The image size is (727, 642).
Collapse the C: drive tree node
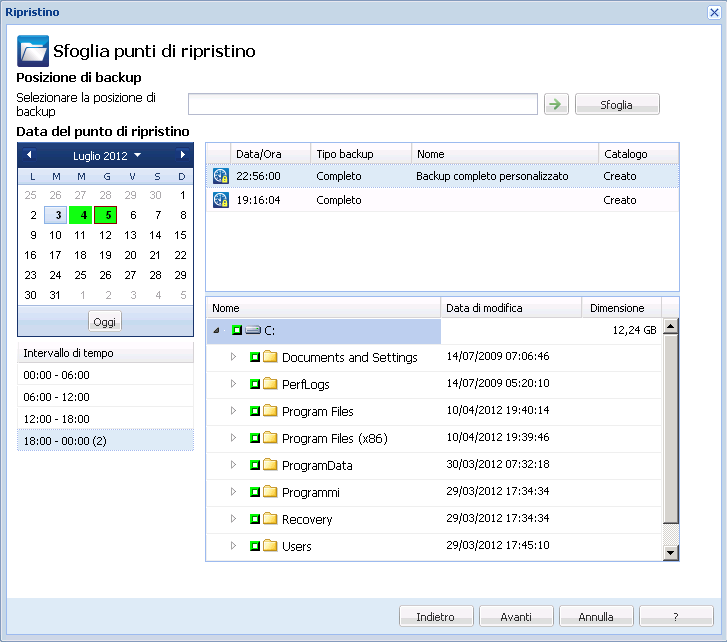click(x=217, y=330)
